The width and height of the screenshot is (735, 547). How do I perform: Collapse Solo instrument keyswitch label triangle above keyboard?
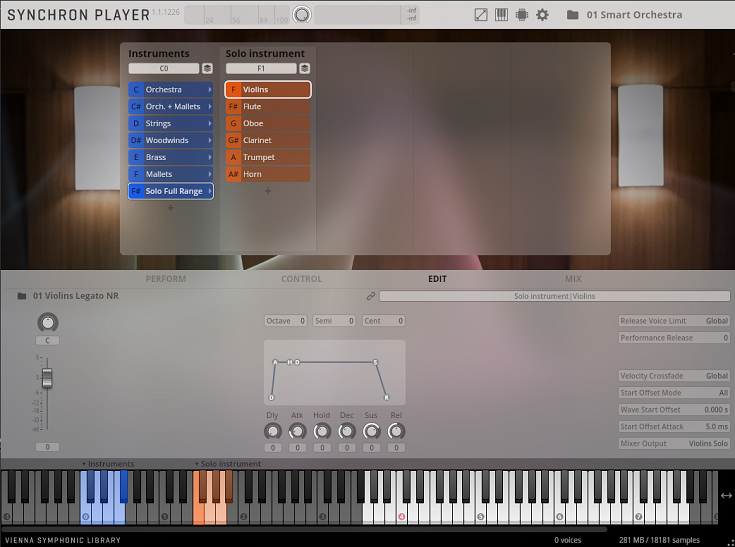[197, 464]
